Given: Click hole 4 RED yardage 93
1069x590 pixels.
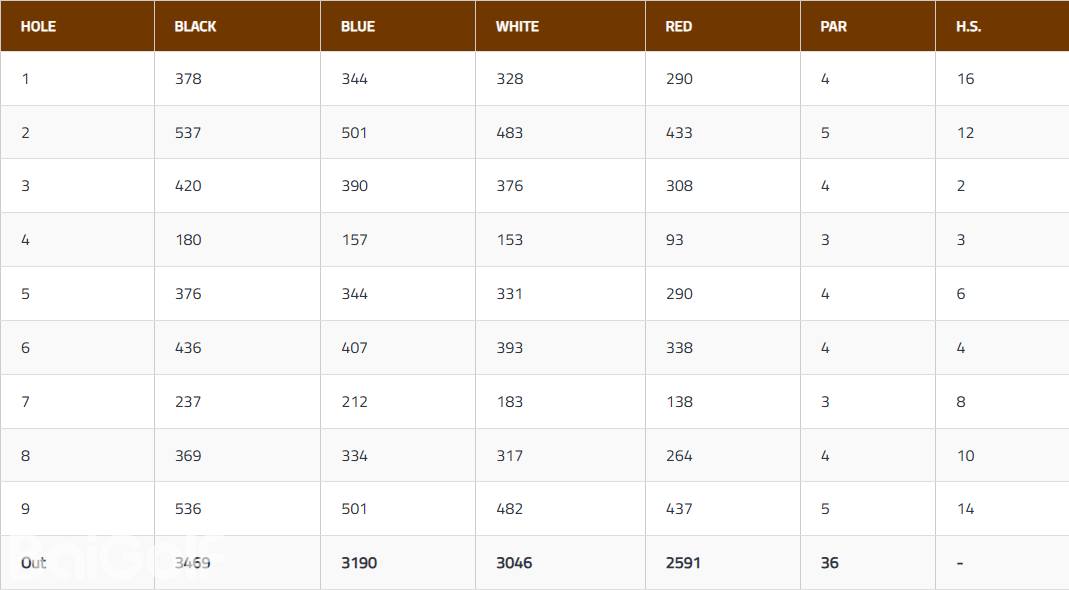Looking at the screenshot, I should [675, 240].
